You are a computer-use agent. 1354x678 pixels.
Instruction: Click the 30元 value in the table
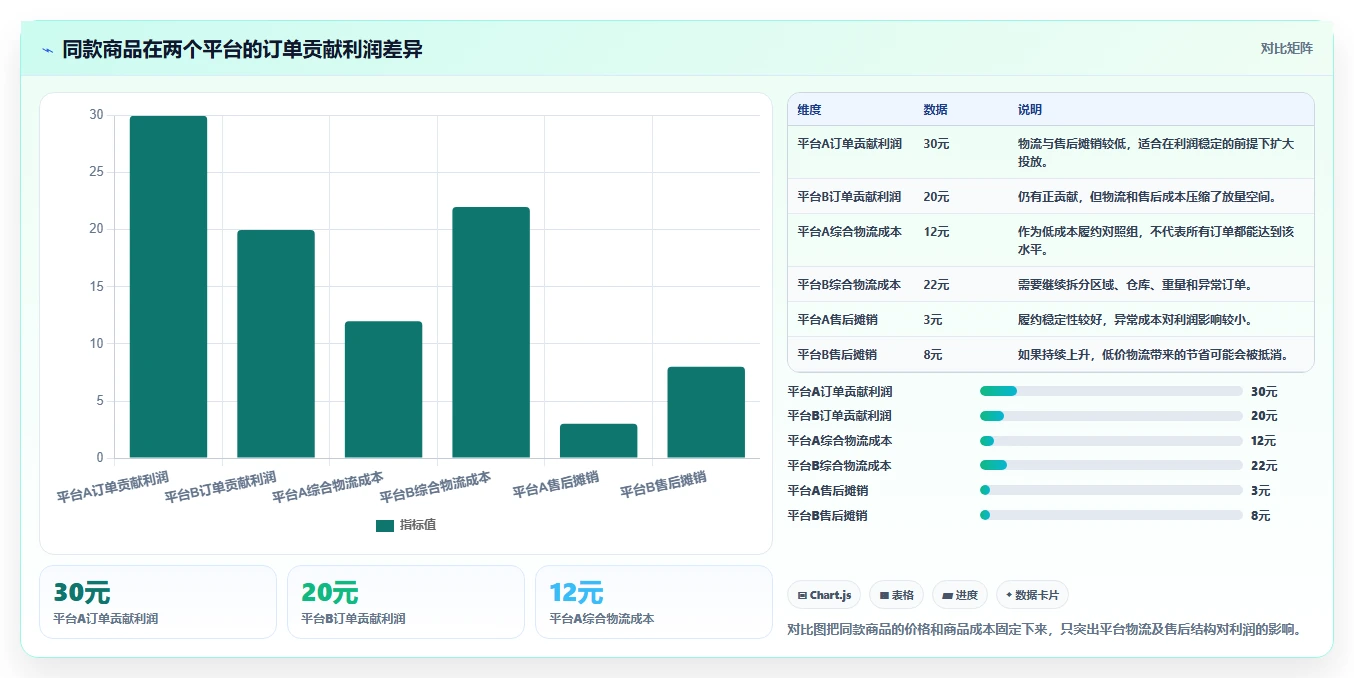(x=936, y=144)
